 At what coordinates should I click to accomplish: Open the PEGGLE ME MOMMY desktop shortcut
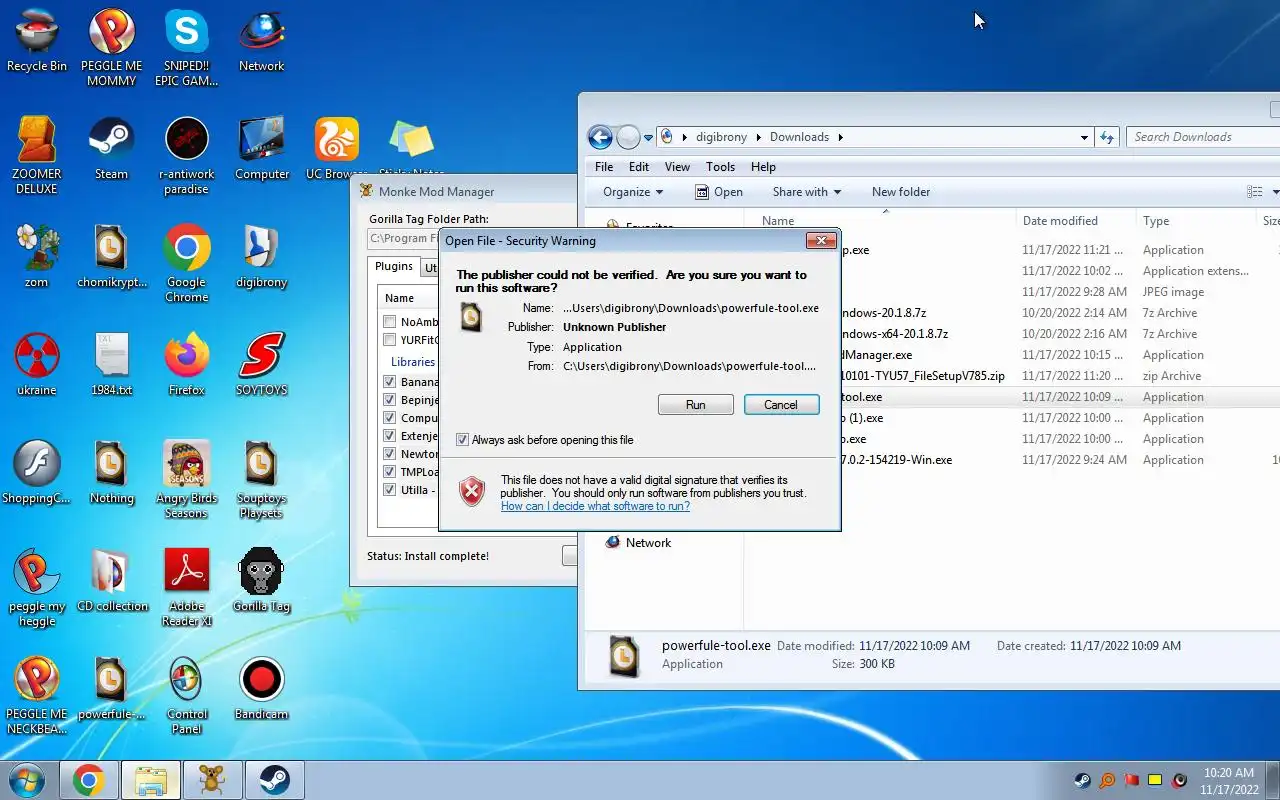click(112, 48)
